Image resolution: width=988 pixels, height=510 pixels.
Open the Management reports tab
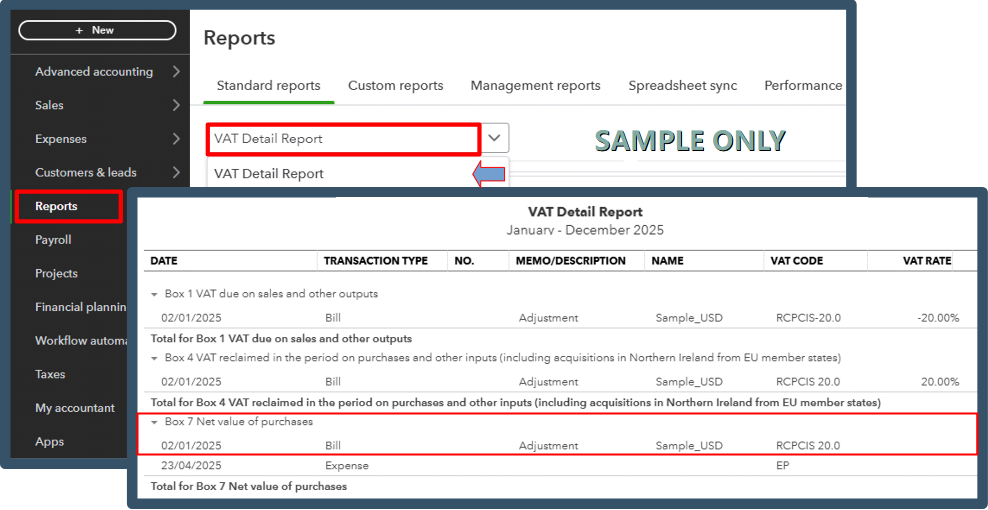[x=535, y=86]
